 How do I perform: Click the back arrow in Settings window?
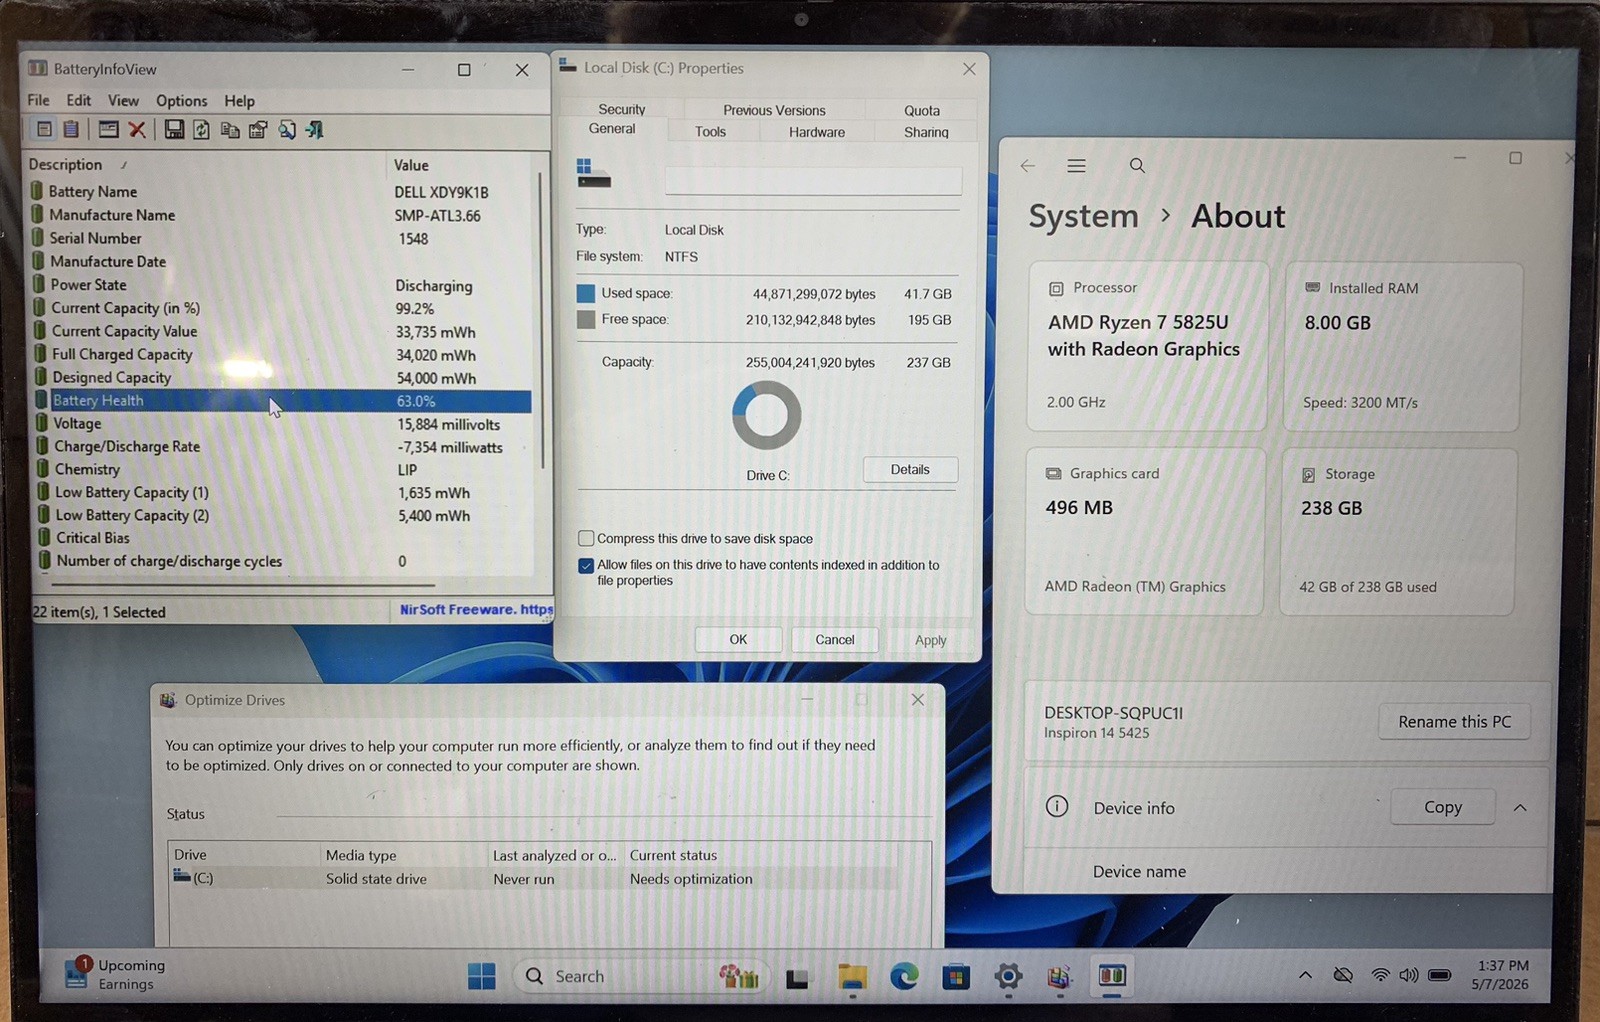pyautogui.click(x=1027, y=166)
